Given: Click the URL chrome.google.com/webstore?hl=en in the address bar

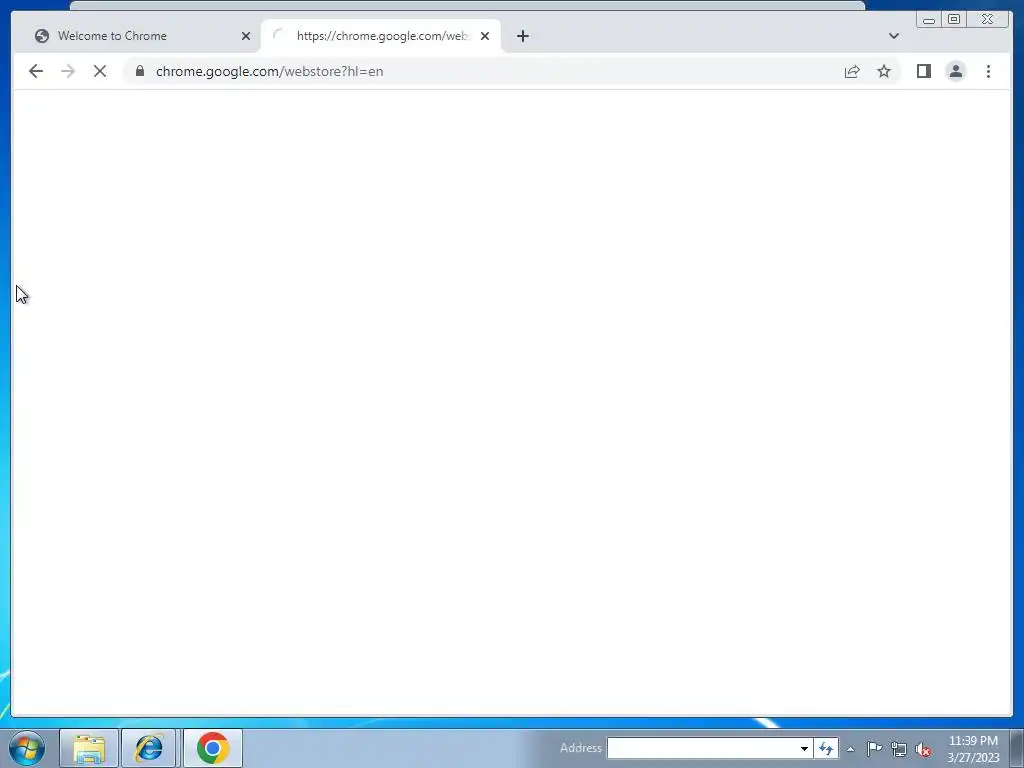Looking at the screenshot, I should coord(269,71).
